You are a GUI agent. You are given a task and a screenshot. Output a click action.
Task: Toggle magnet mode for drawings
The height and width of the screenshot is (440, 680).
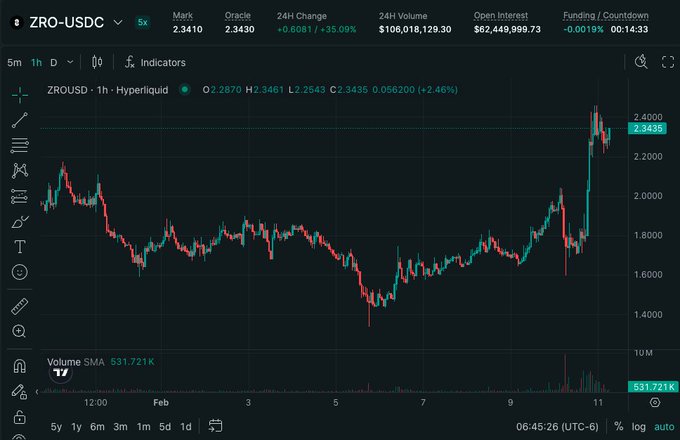pyautogui.click(x=20, y=365)
